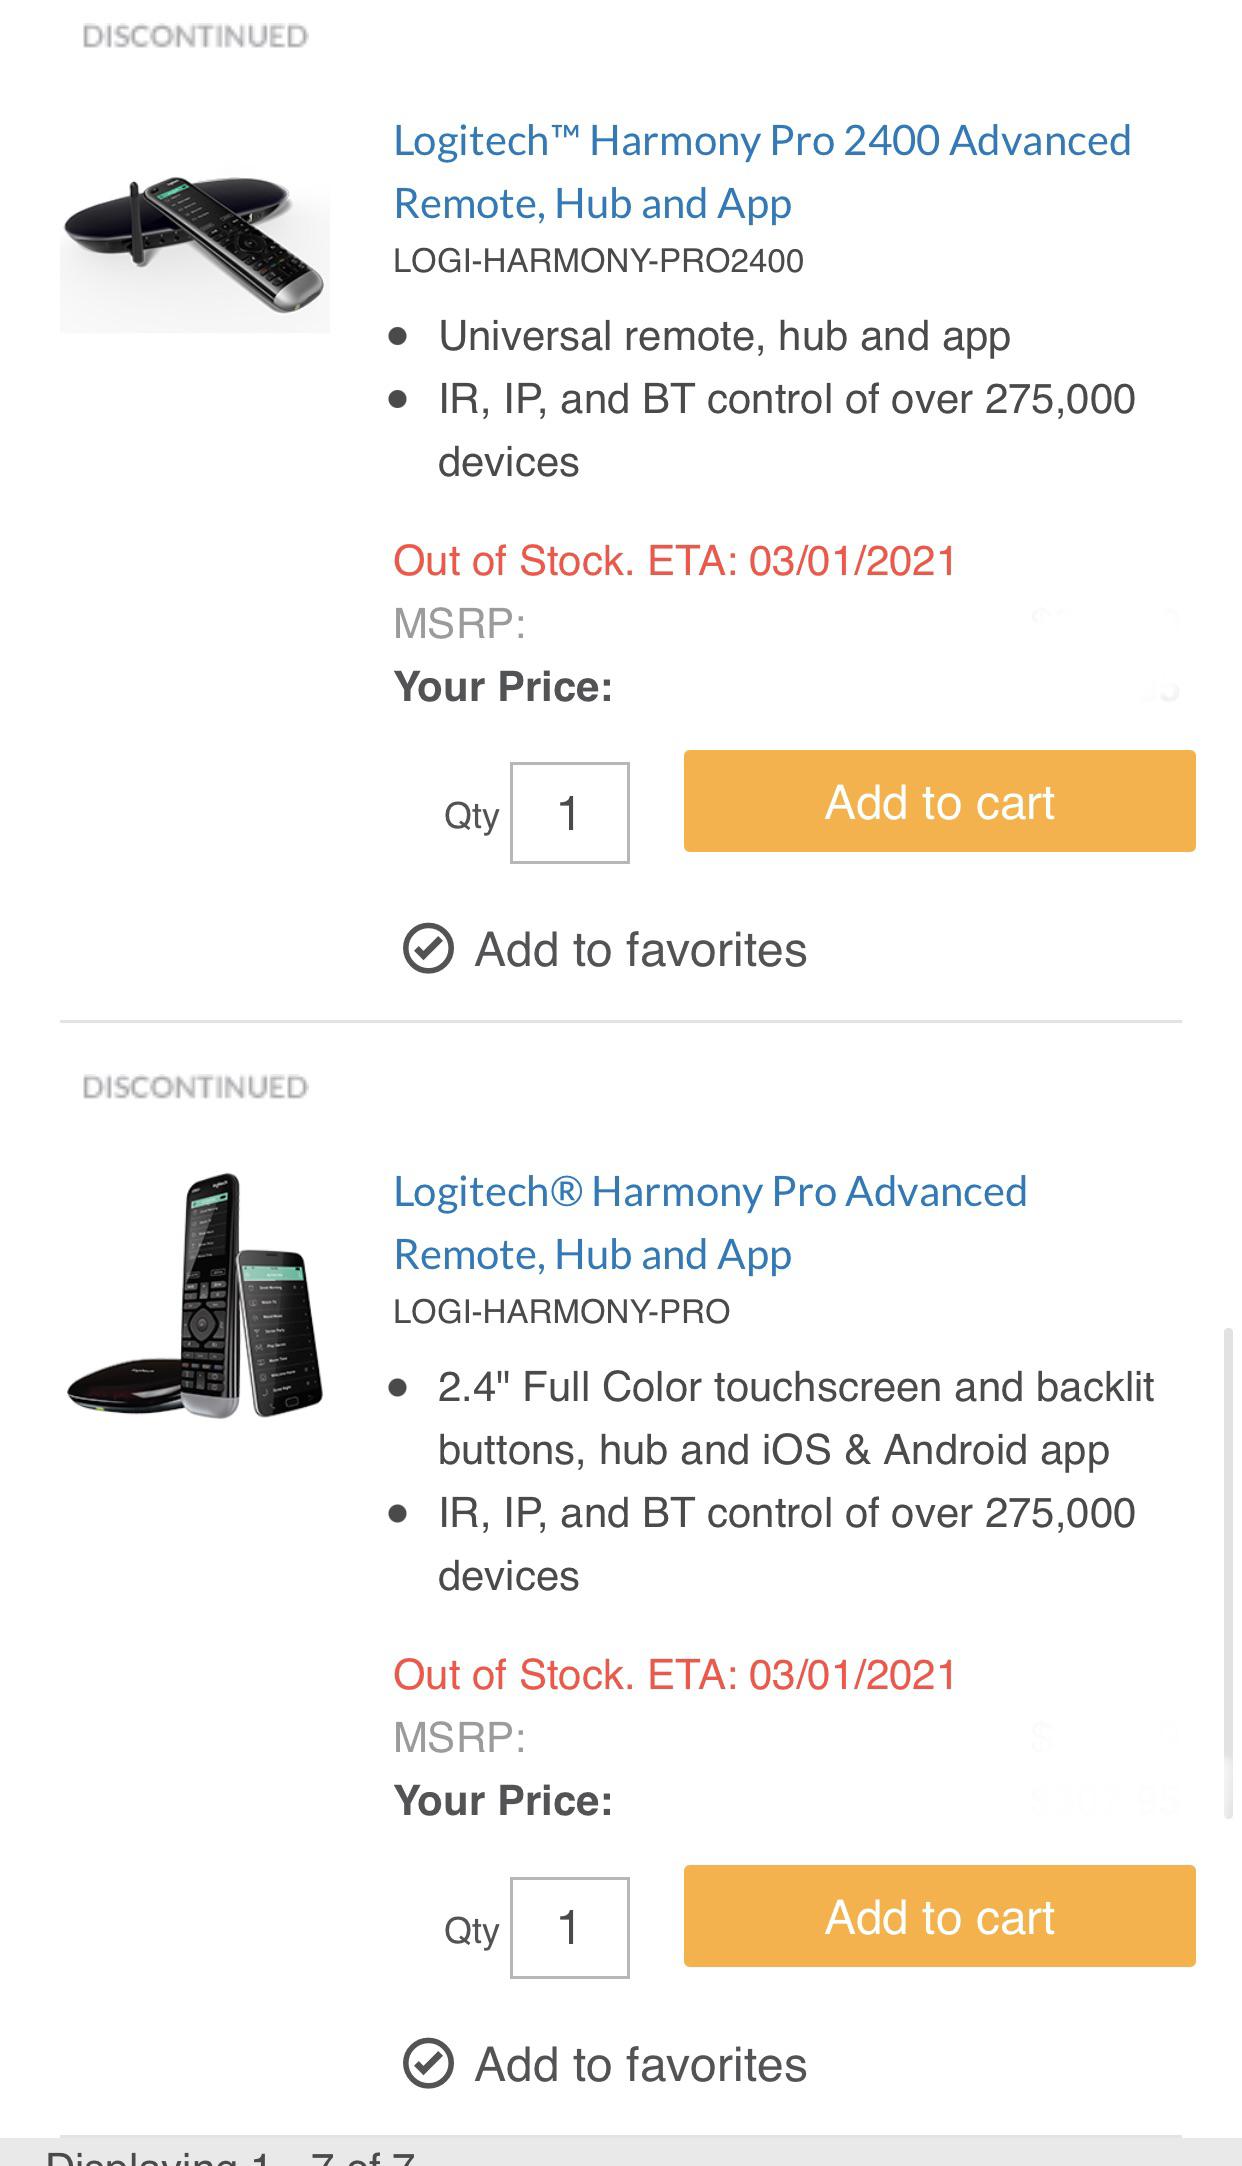Viewport: 1242px width, 2166px height.
Task: Select the Harmony Pro 2400 product image
Action: (x=196, y=240)
